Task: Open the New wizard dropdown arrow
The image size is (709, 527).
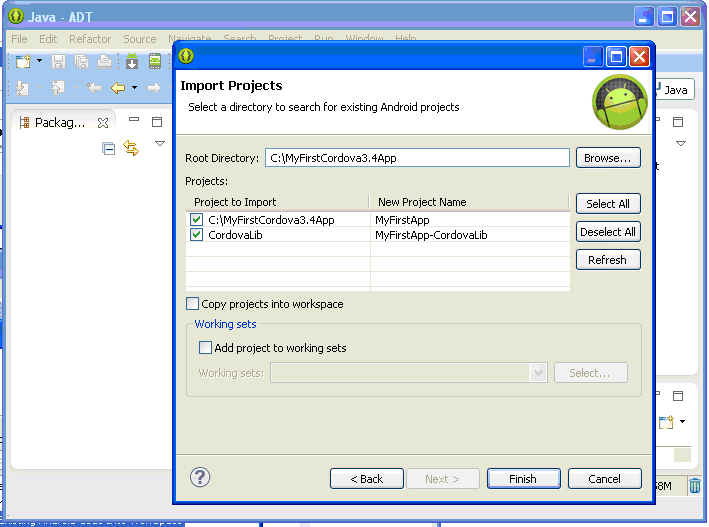Action: pos(39,61)
